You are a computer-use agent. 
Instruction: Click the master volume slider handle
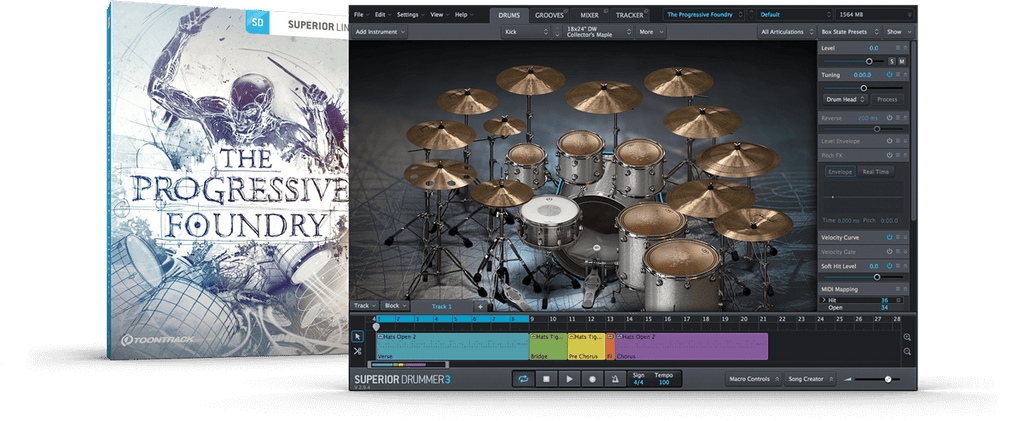[x=888, y=379]
